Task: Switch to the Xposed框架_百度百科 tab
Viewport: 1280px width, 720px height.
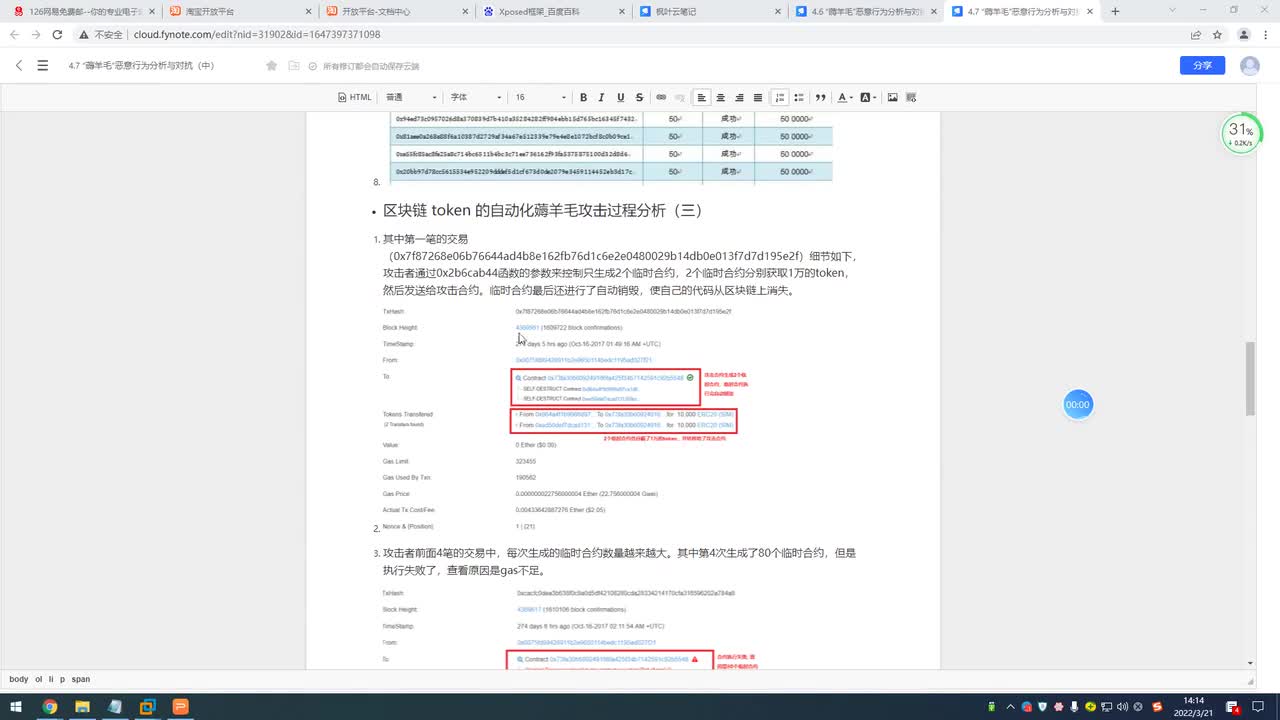Action: (x=554, y=11)
